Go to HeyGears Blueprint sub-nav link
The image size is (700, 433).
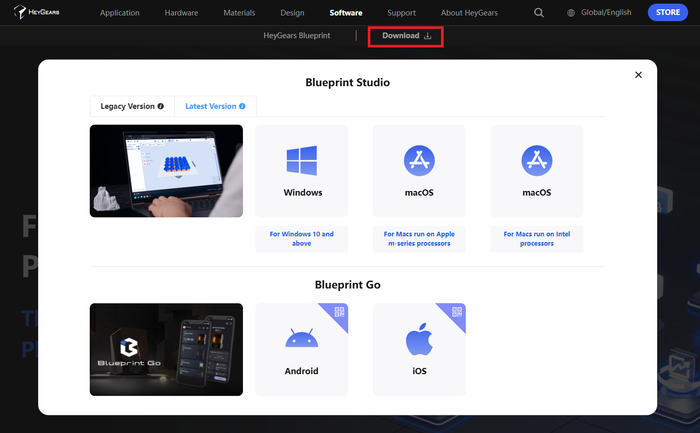(x=297, y=36)
